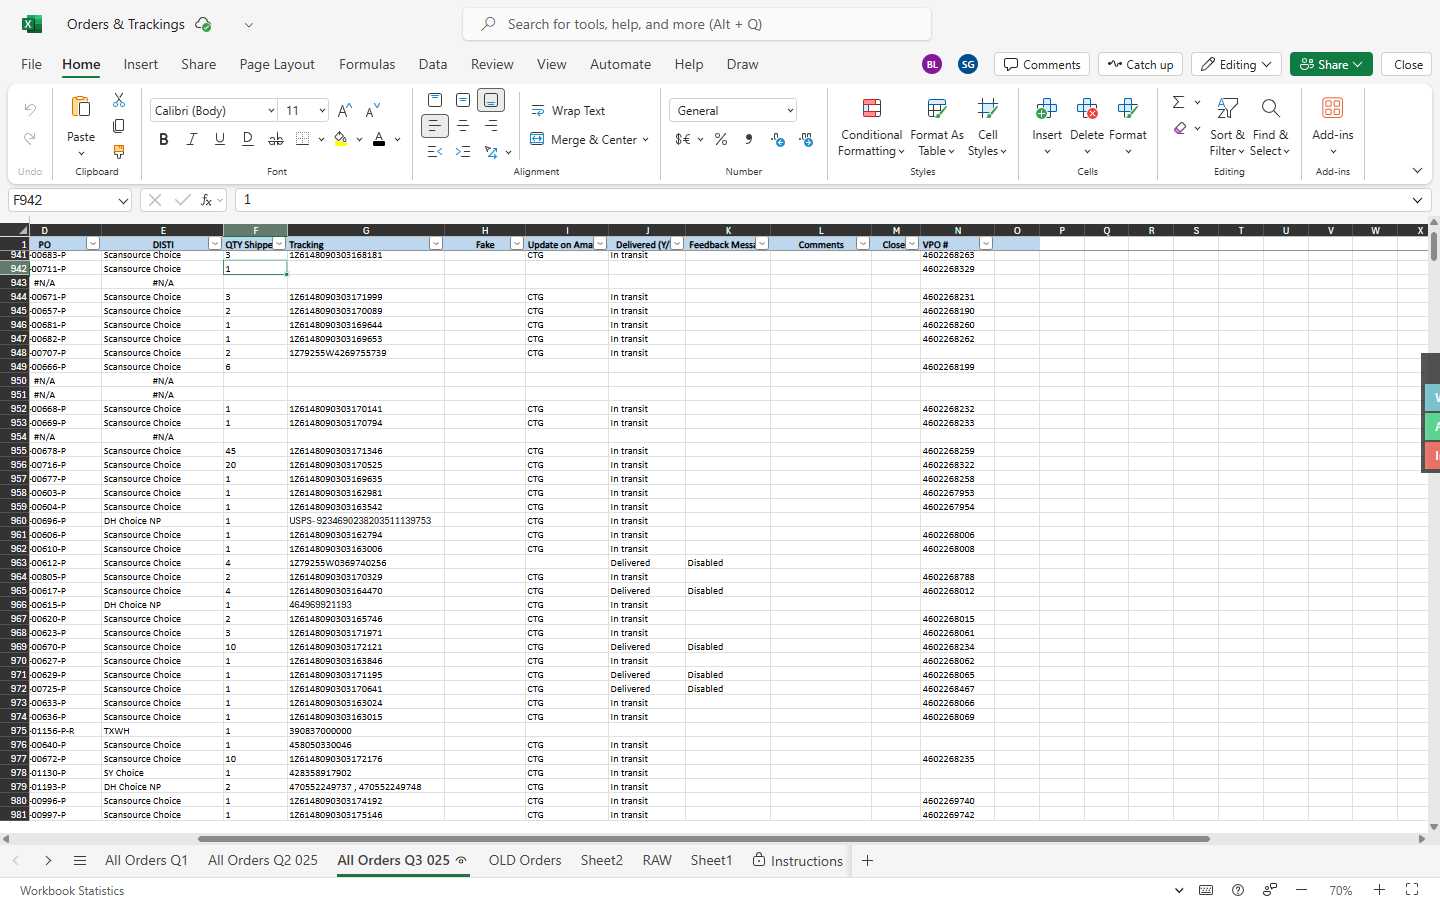
Task: Click the Fill color swatch
Action: pos(341,139)
